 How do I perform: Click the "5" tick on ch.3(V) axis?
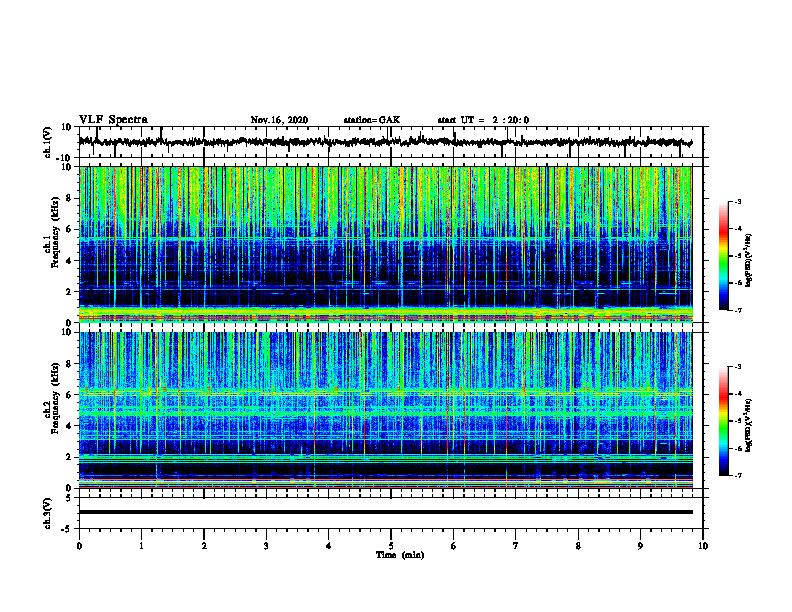click(x=70, y=498)
